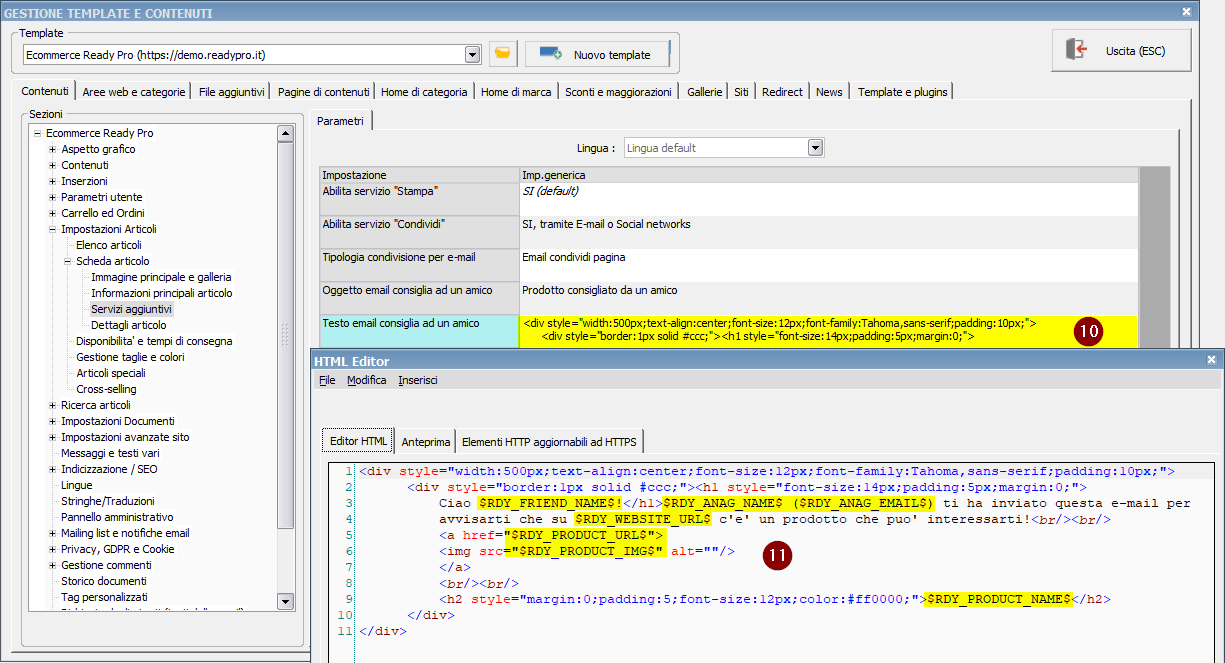Viewport: 1225px width, 663px height.
Task: Click the red number 10 marker
Action: [x=1088, y=332]
